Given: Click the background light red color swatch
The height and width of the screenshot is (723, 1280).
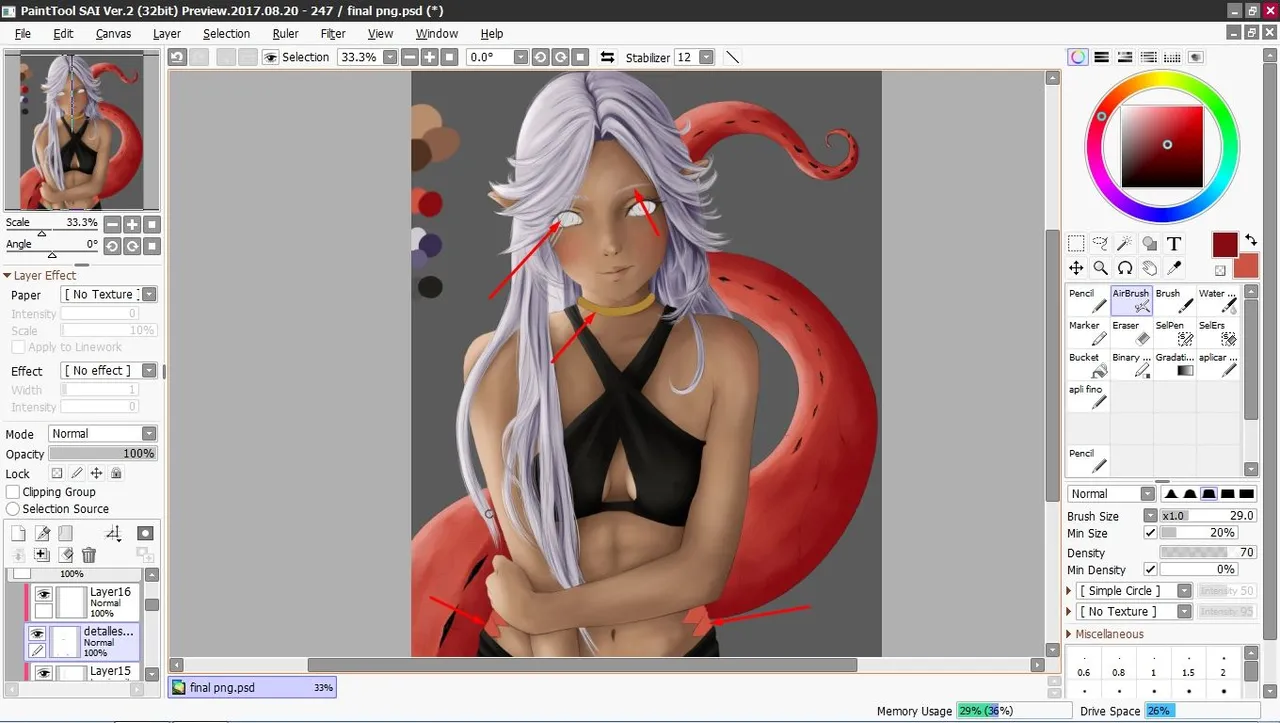Looking at the screenshot, I should (x=1247, y=267).
